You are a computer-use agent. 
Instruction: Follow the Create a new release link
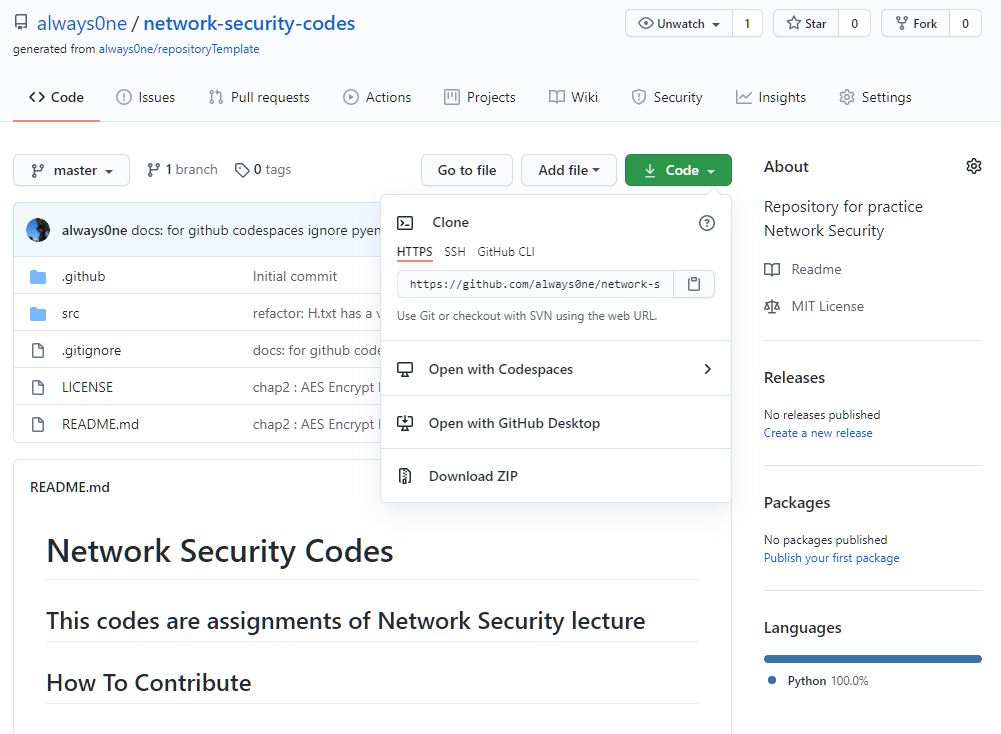(x=818, y=433)
